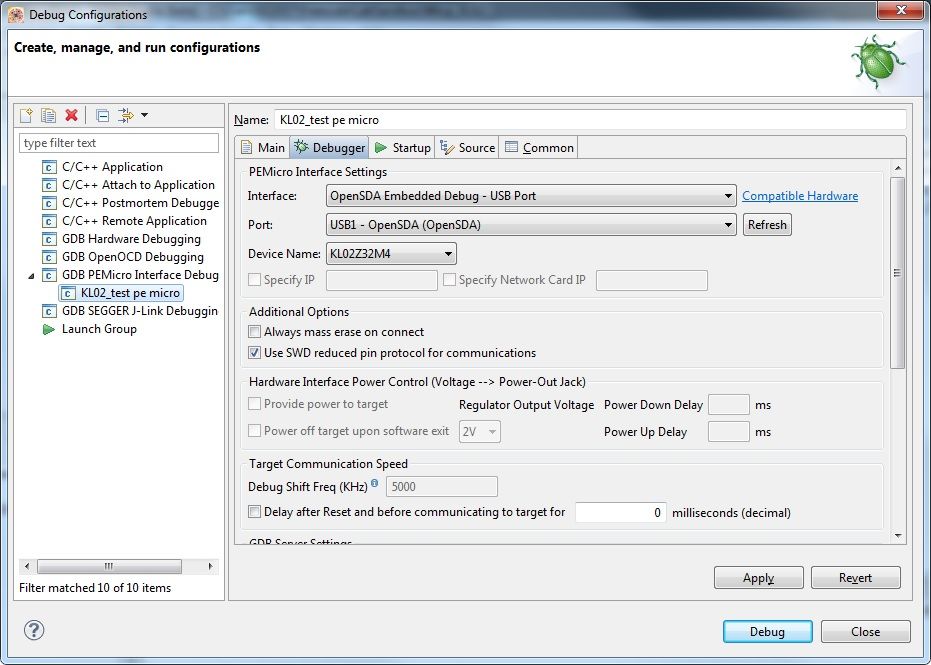
Task: Click the delay milliseconds input field
Action: [620, 512]
